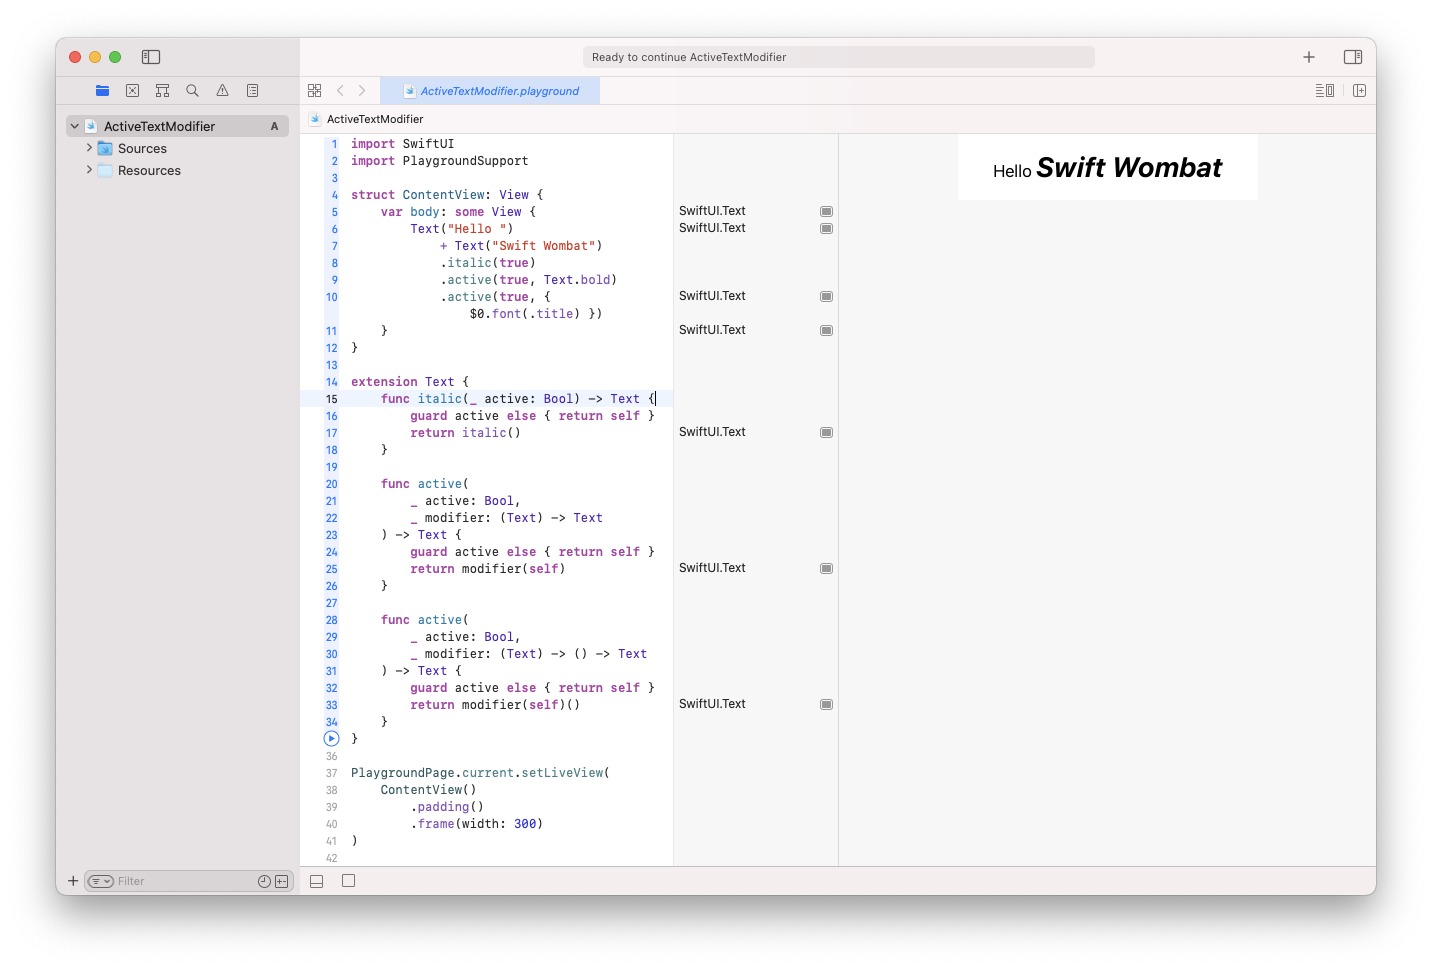This screenshot has width=1432, height=969.
Task: Show result for line 10 SwiftUI.Text
Action: (x=826, y=296)
